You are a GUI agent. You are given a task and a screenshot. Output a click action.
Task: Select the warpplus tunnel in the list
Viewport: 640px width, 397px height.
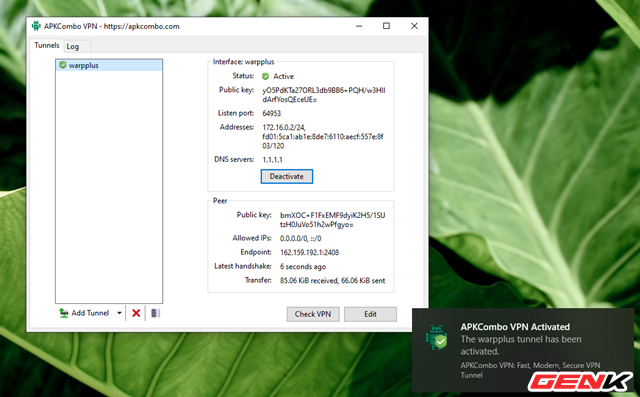click(x=109, y=65)
